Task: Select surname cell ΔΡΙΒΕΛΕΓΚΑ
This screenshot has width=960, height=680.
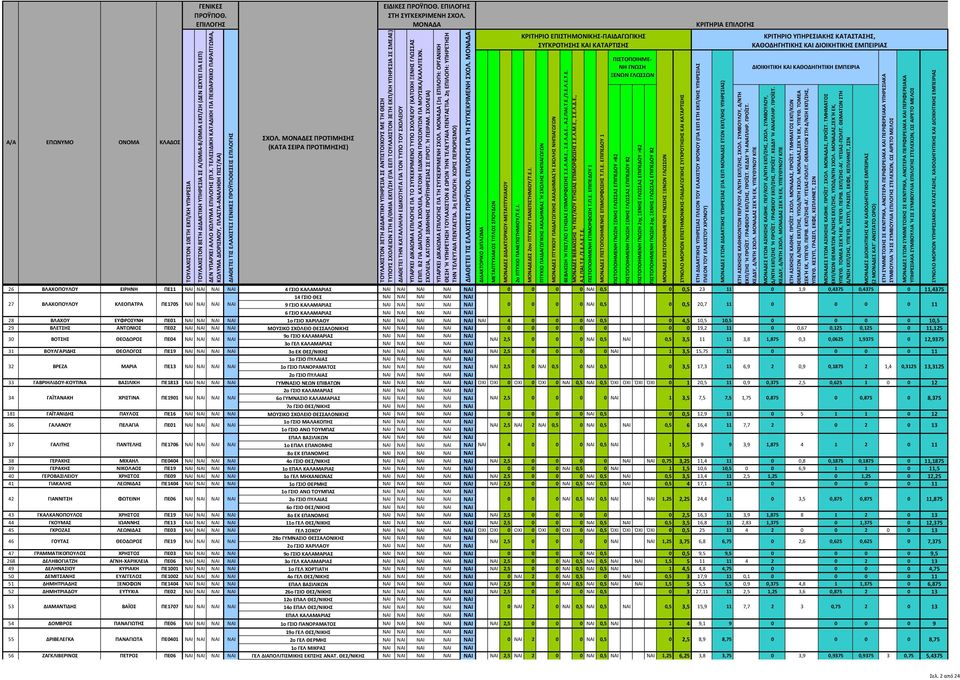Action: point(59,640)
